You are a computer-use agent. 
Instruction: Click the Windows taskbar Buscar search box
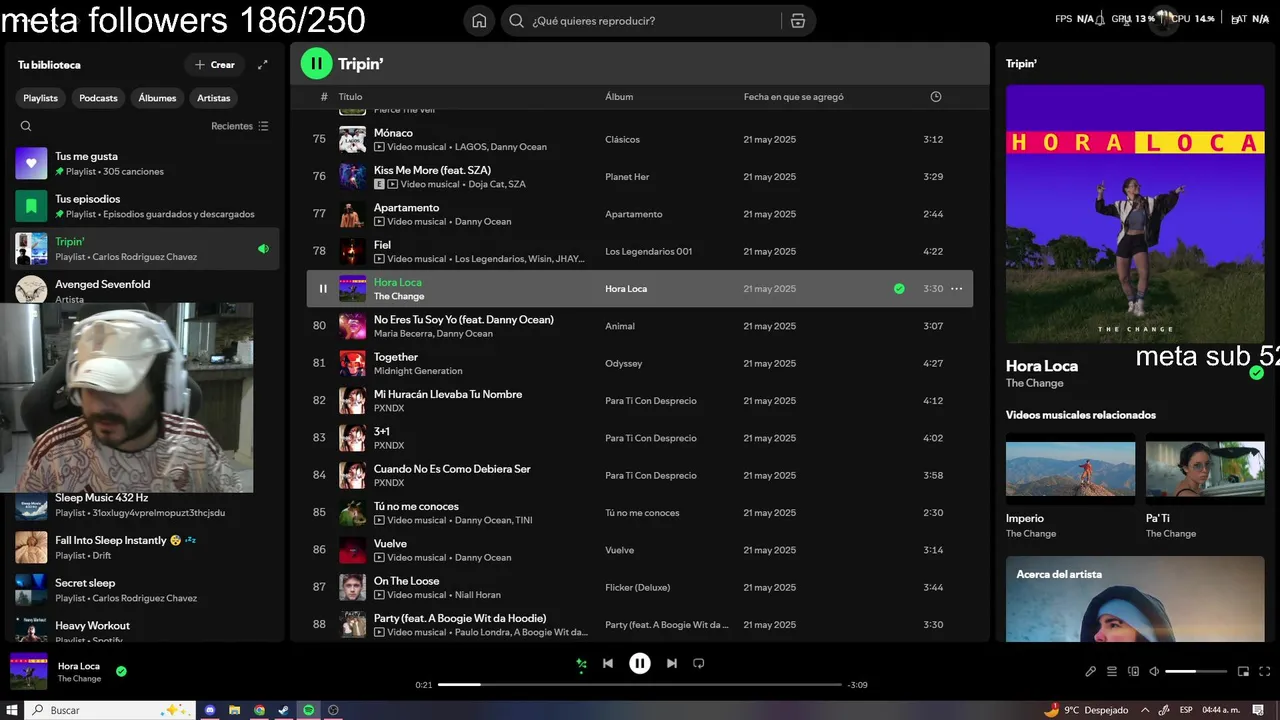(110, 710)
